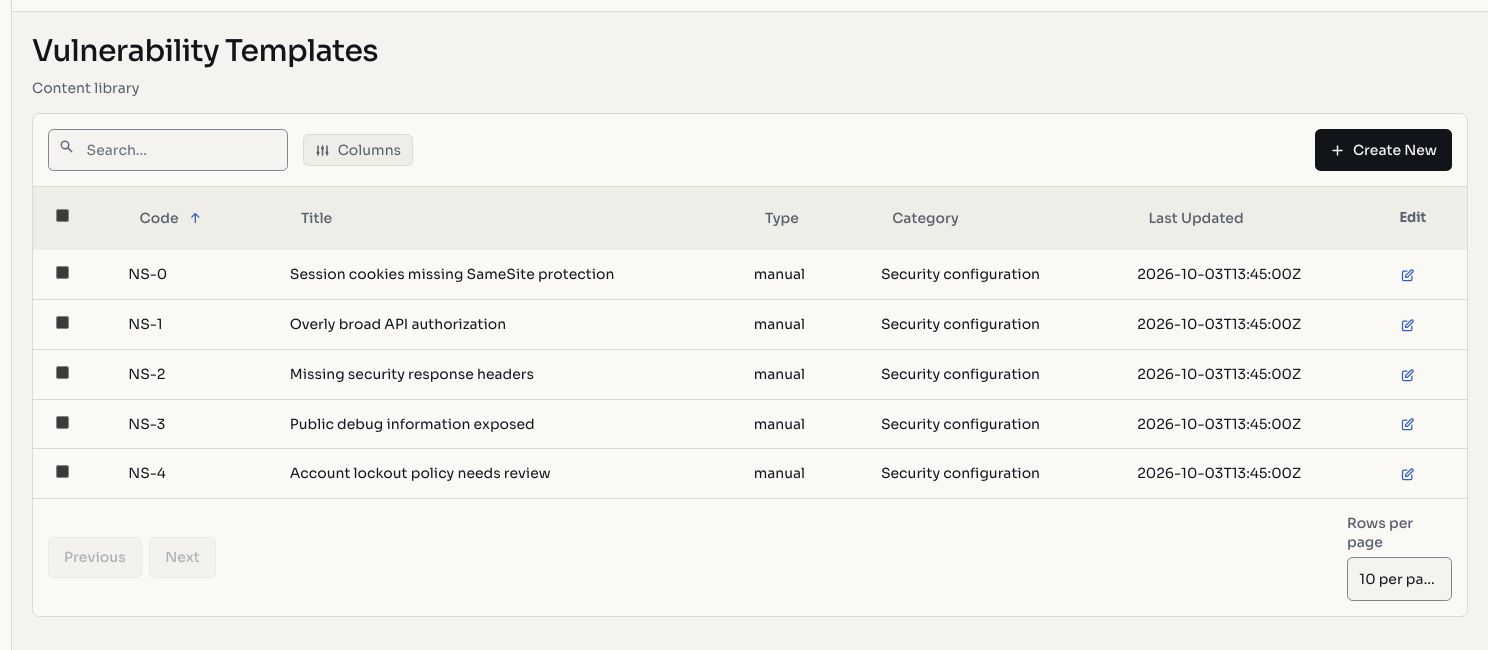Select "Missing security response headers" title

tap(412, 374)
